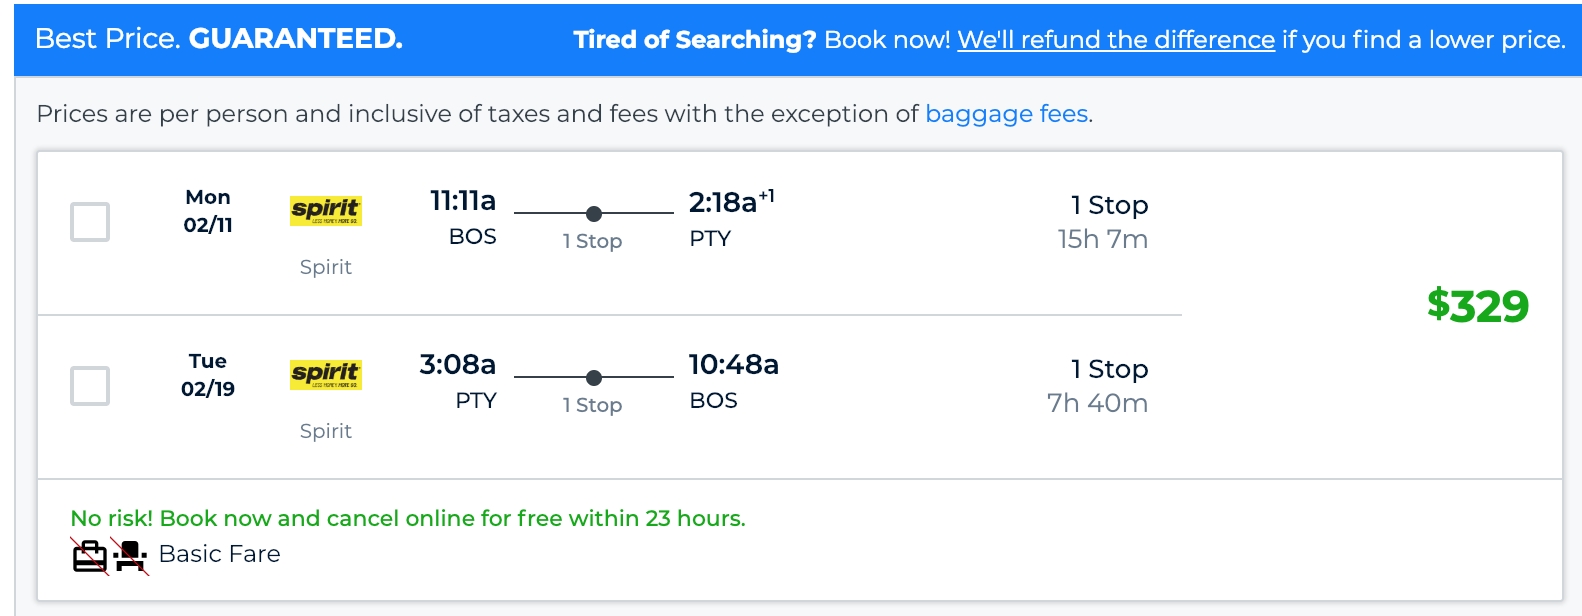The image size is (1582, 616).
Task: Click the 11:11a BOS departure time
Action: point(463,201)
